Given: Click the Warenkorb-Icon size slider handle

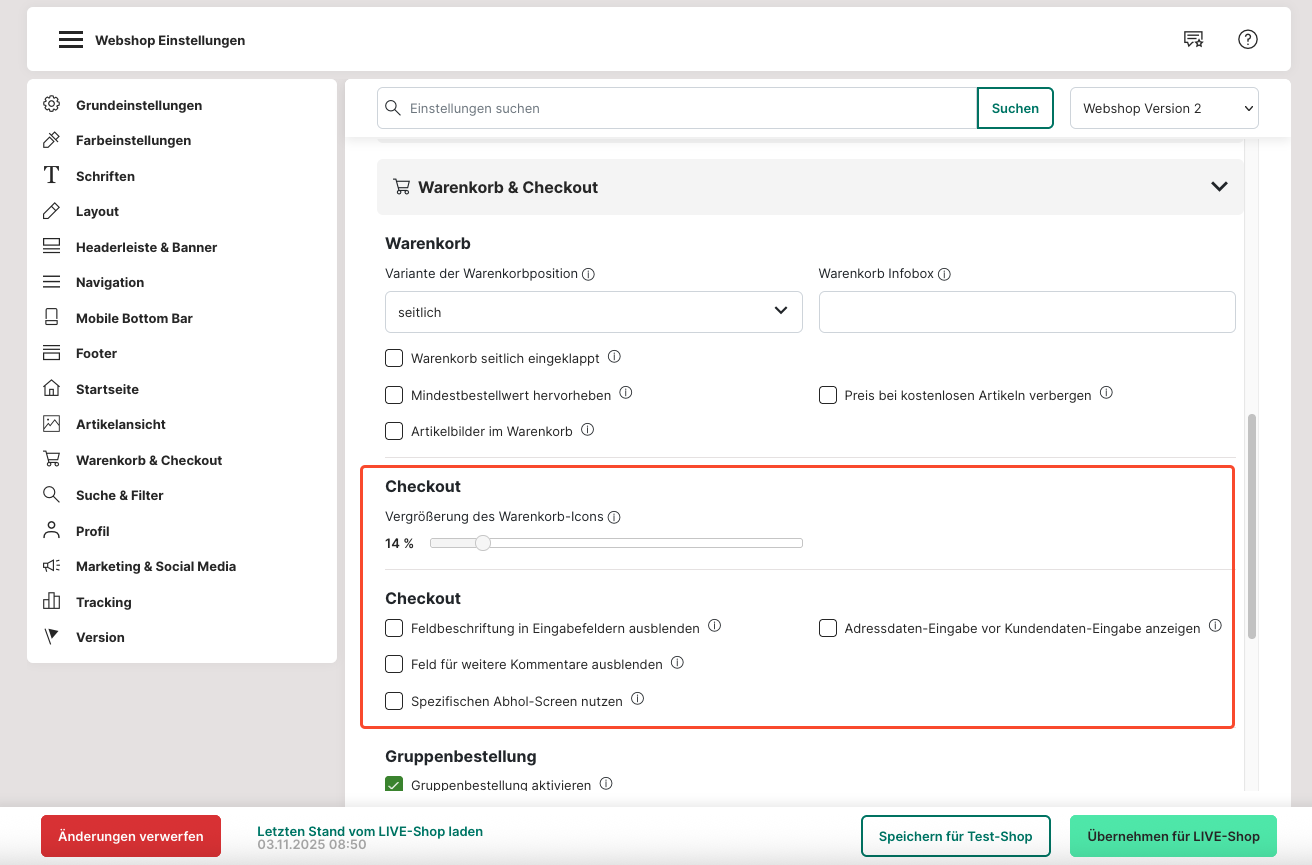Looking at the screenshot, I should (x=483, y=543).
